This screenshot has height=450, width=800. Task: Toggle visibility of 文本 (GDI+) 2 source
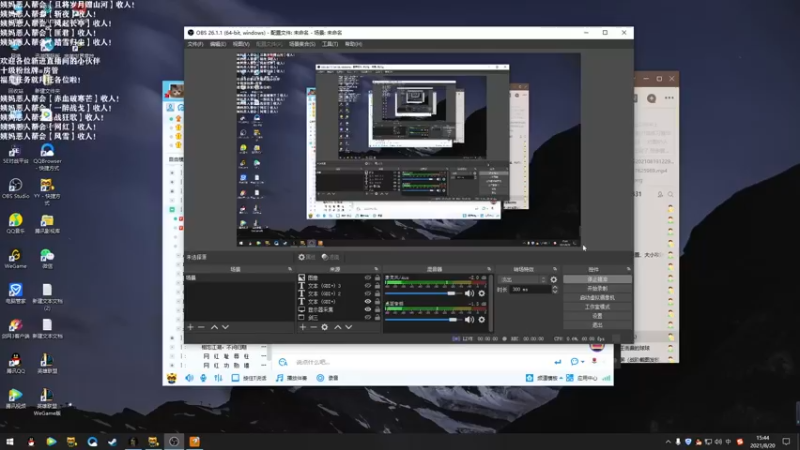(x=367, y=294)
